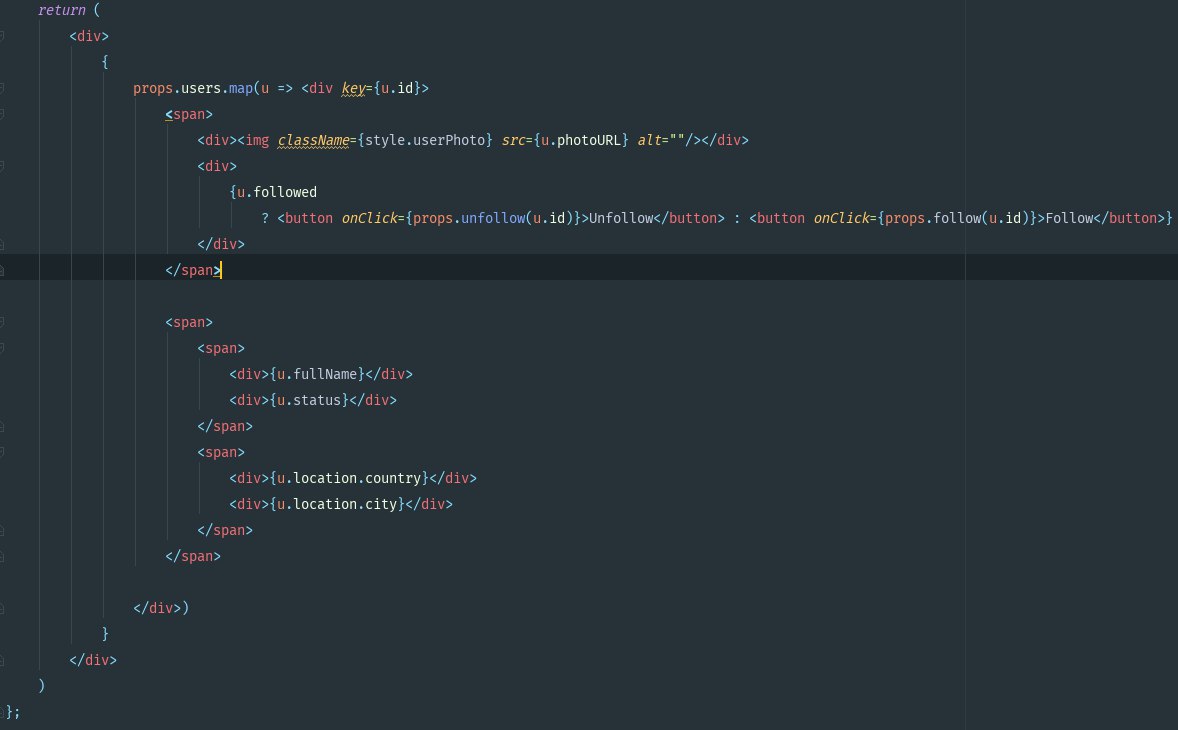The width and height of the screenshot is (1178, 730).
Task: Click 'u.status' inside the div
Action: click(x=309, y=400)
